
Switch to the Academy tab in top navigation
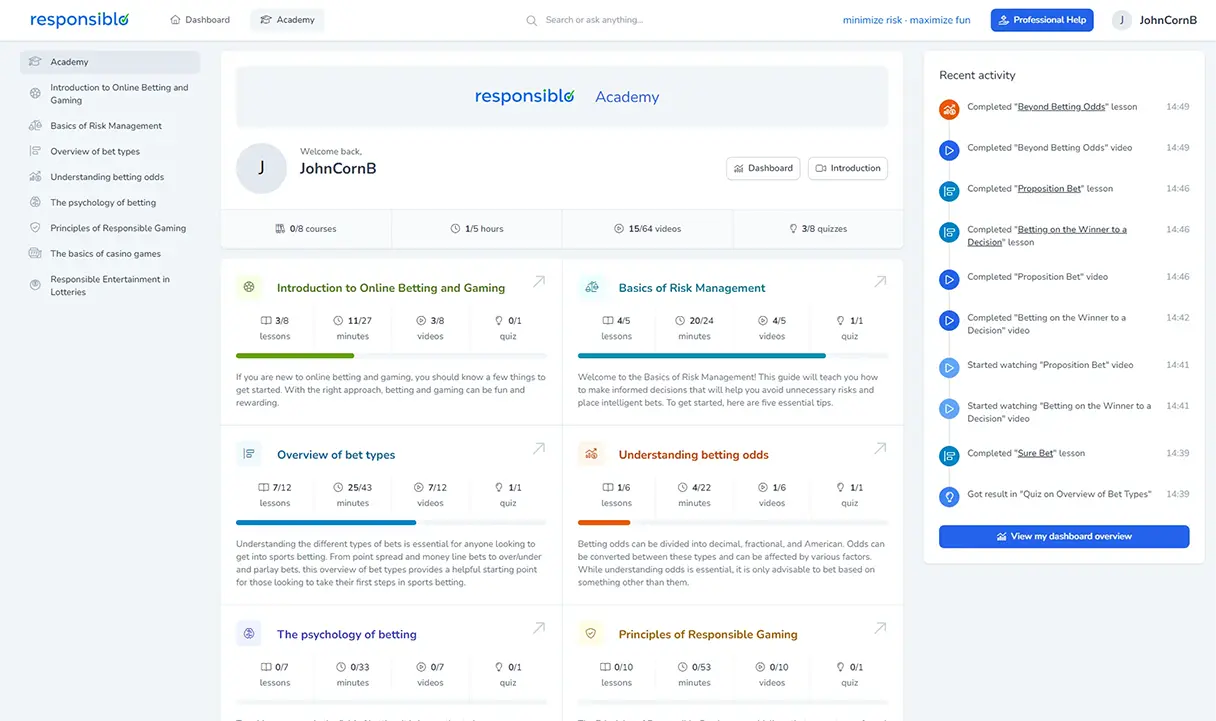pyautogui.click(x=287, y=19)
